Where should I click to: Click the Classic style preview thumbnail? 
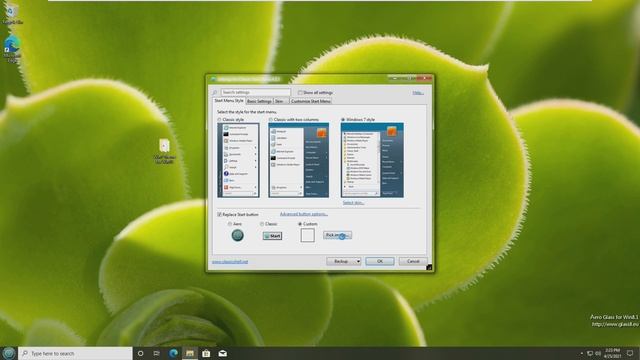(238, 160)
